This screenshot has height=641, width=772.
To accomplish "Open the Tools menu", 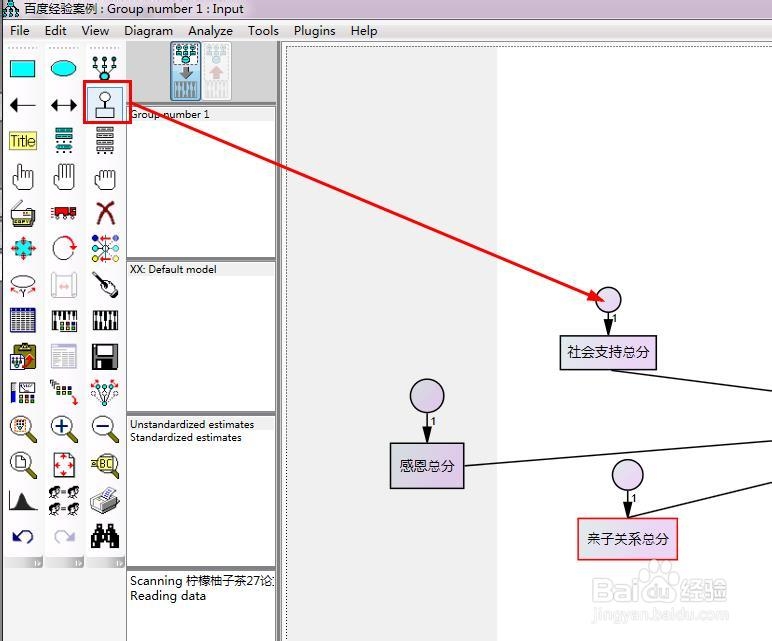I will pyautogui.click(x=263, y=31).
